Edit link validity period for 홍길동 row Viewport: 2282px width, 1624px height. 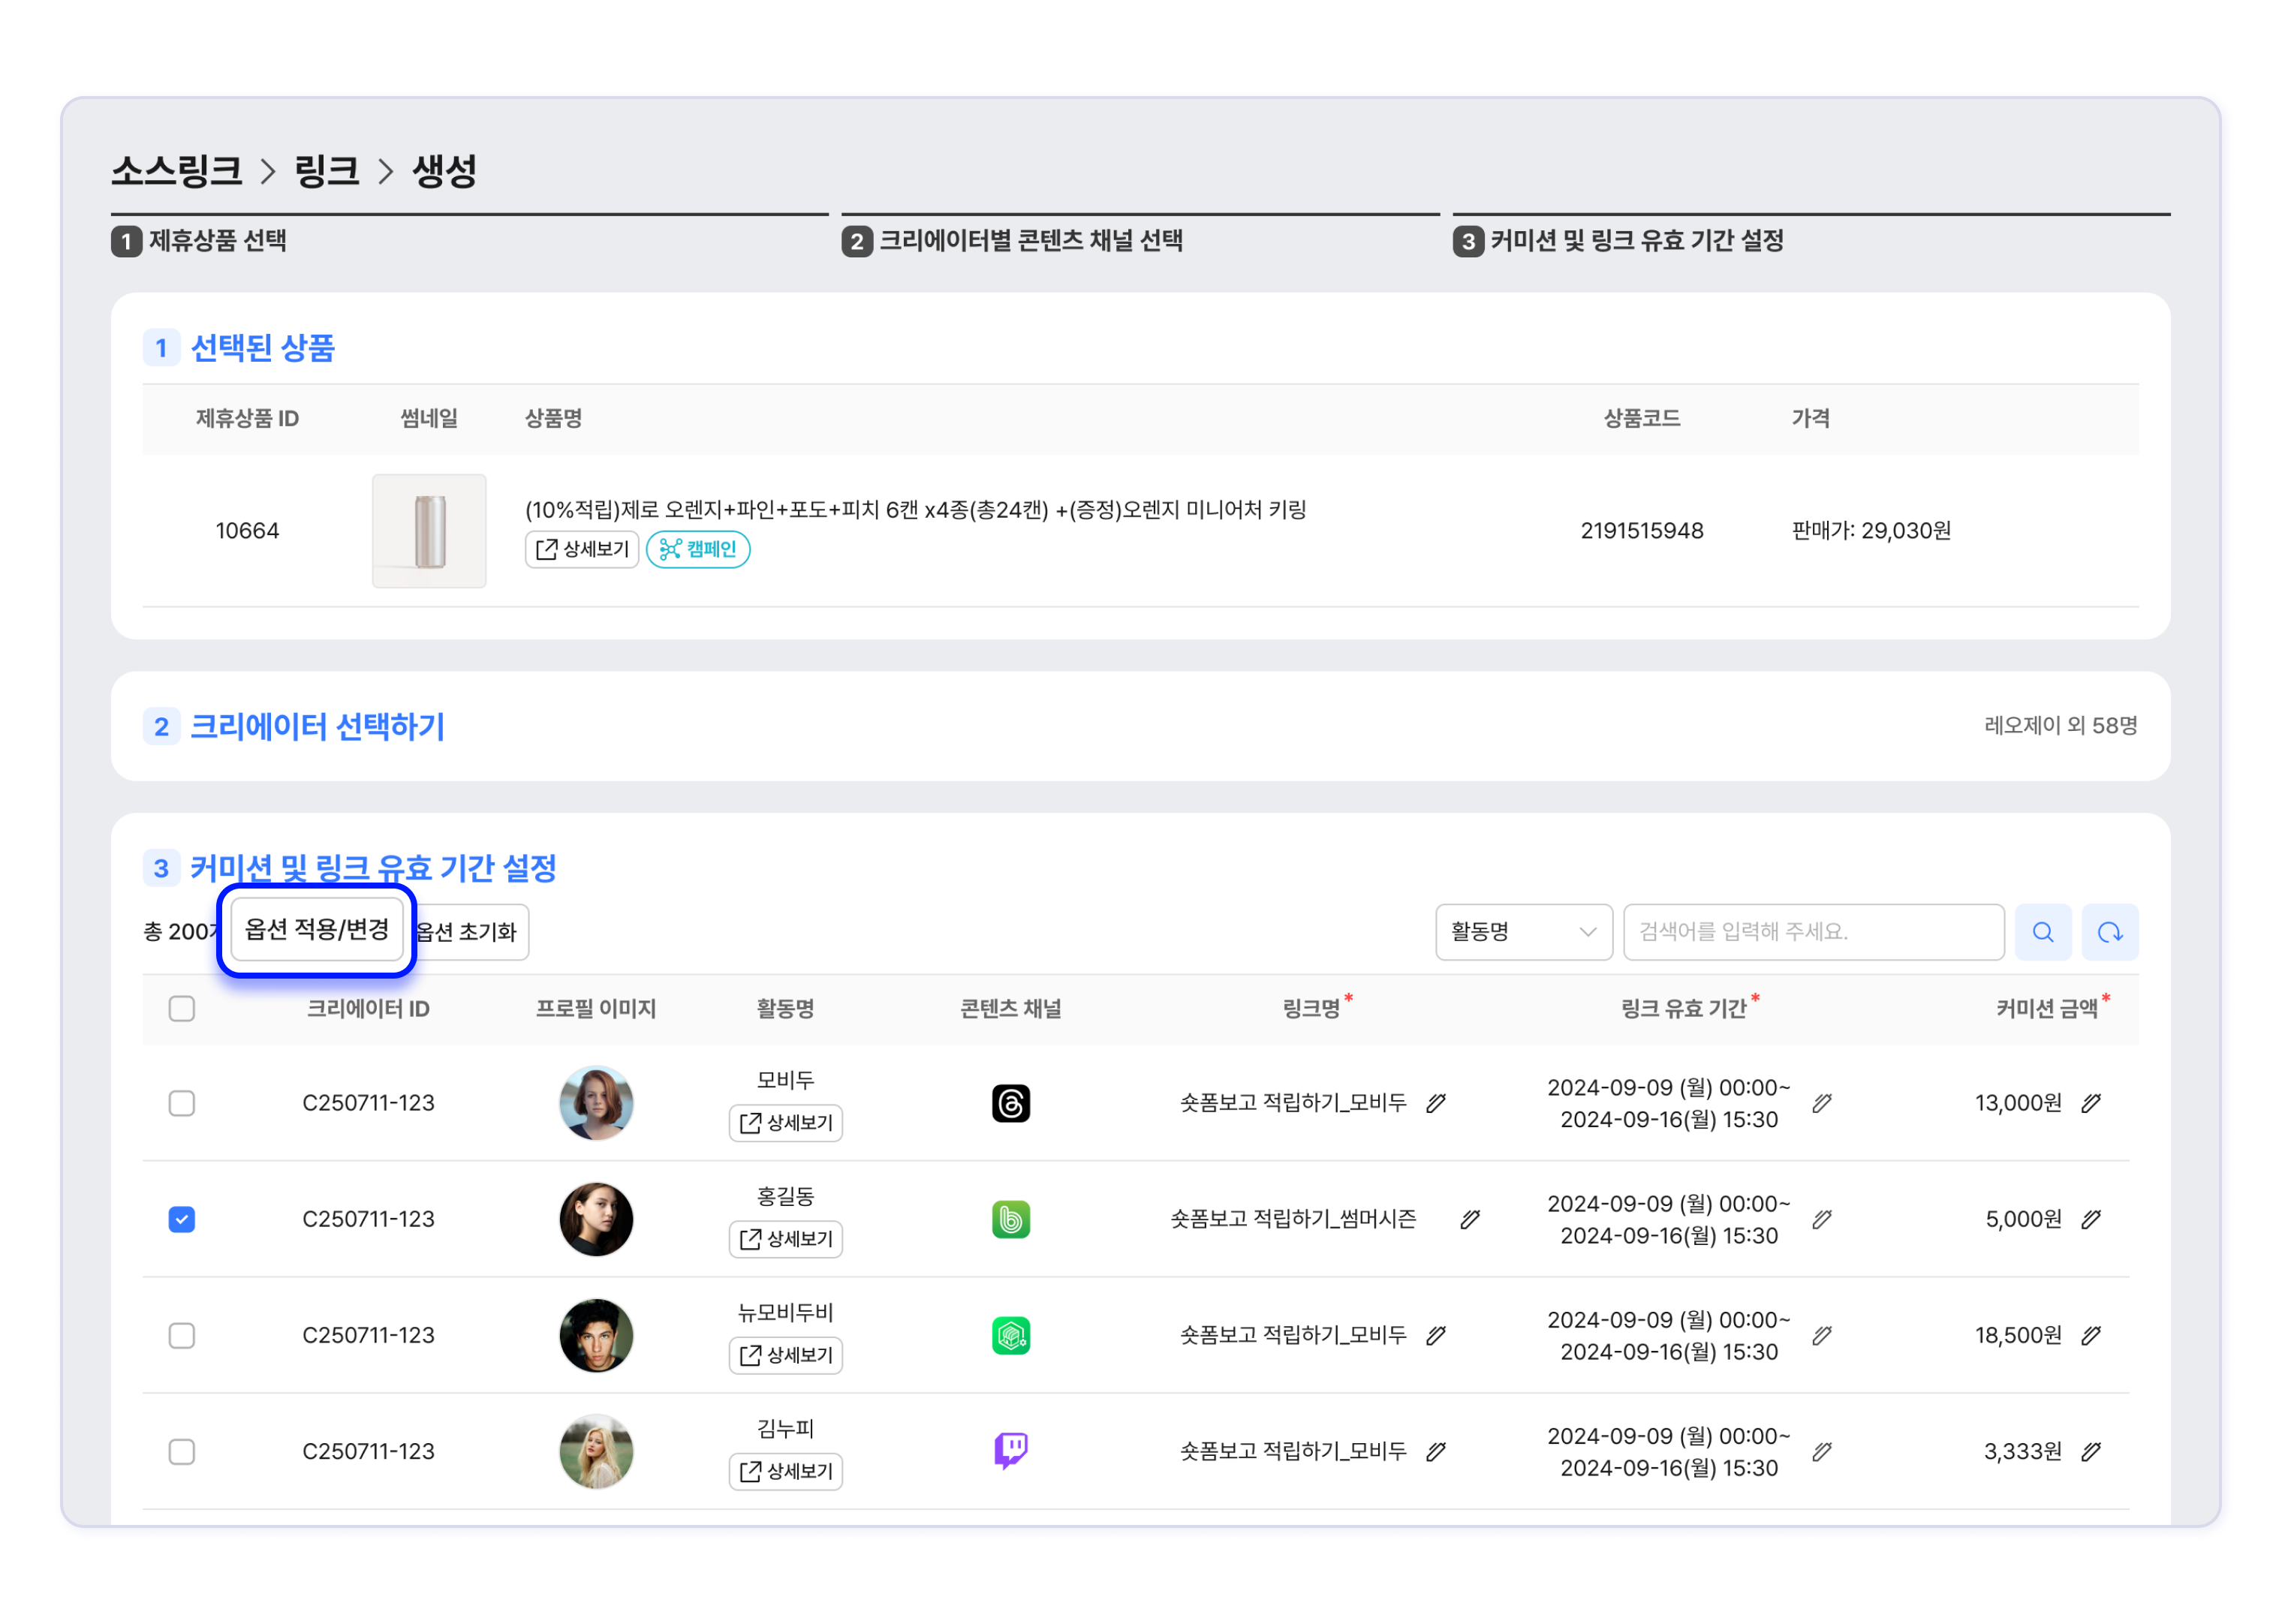click(1822, 1219)
